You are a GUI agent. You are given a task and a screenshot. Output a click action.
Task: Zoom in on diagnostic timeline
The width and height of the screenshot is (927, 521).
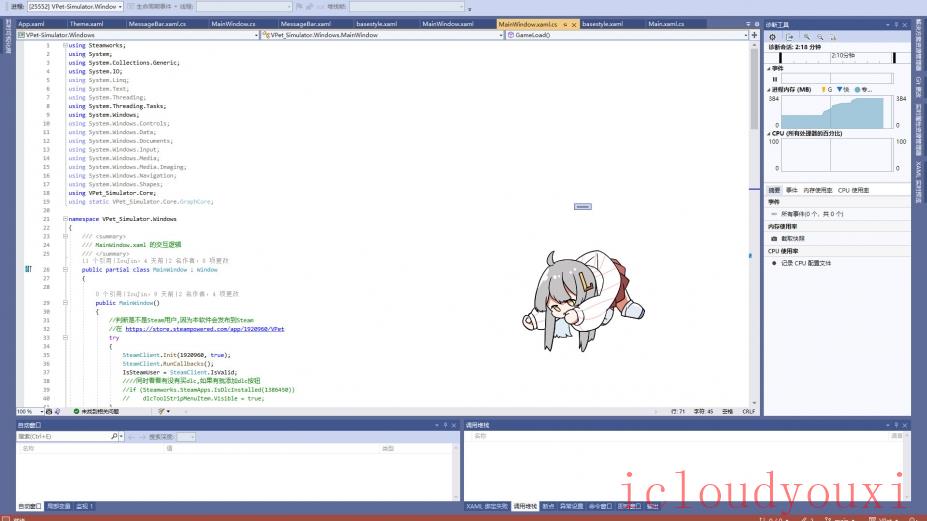click(807, 37)
